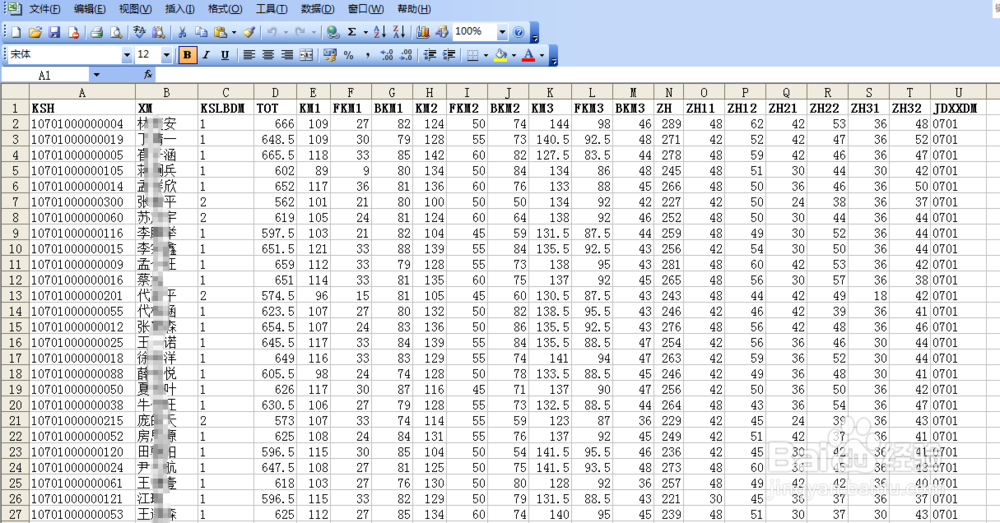1000x523 pixels.
Task: Copy the selected cells
Action: (201, 32)
